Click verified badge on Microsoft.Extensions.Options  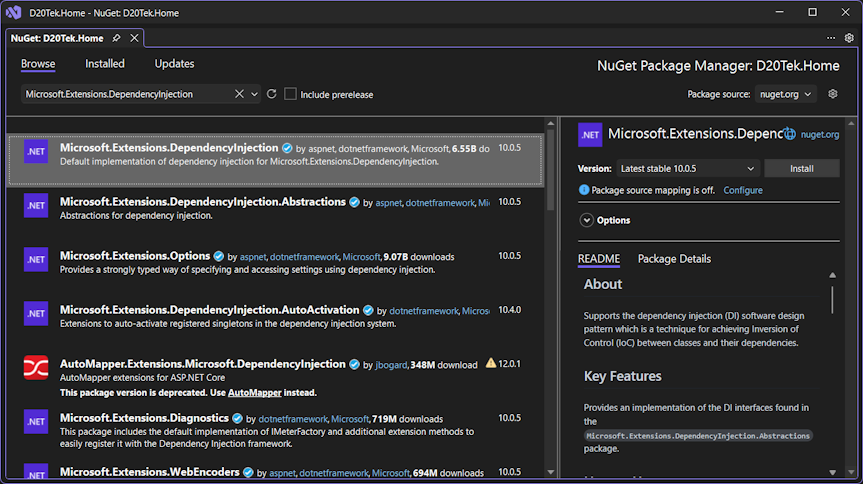tap(219, 257)
